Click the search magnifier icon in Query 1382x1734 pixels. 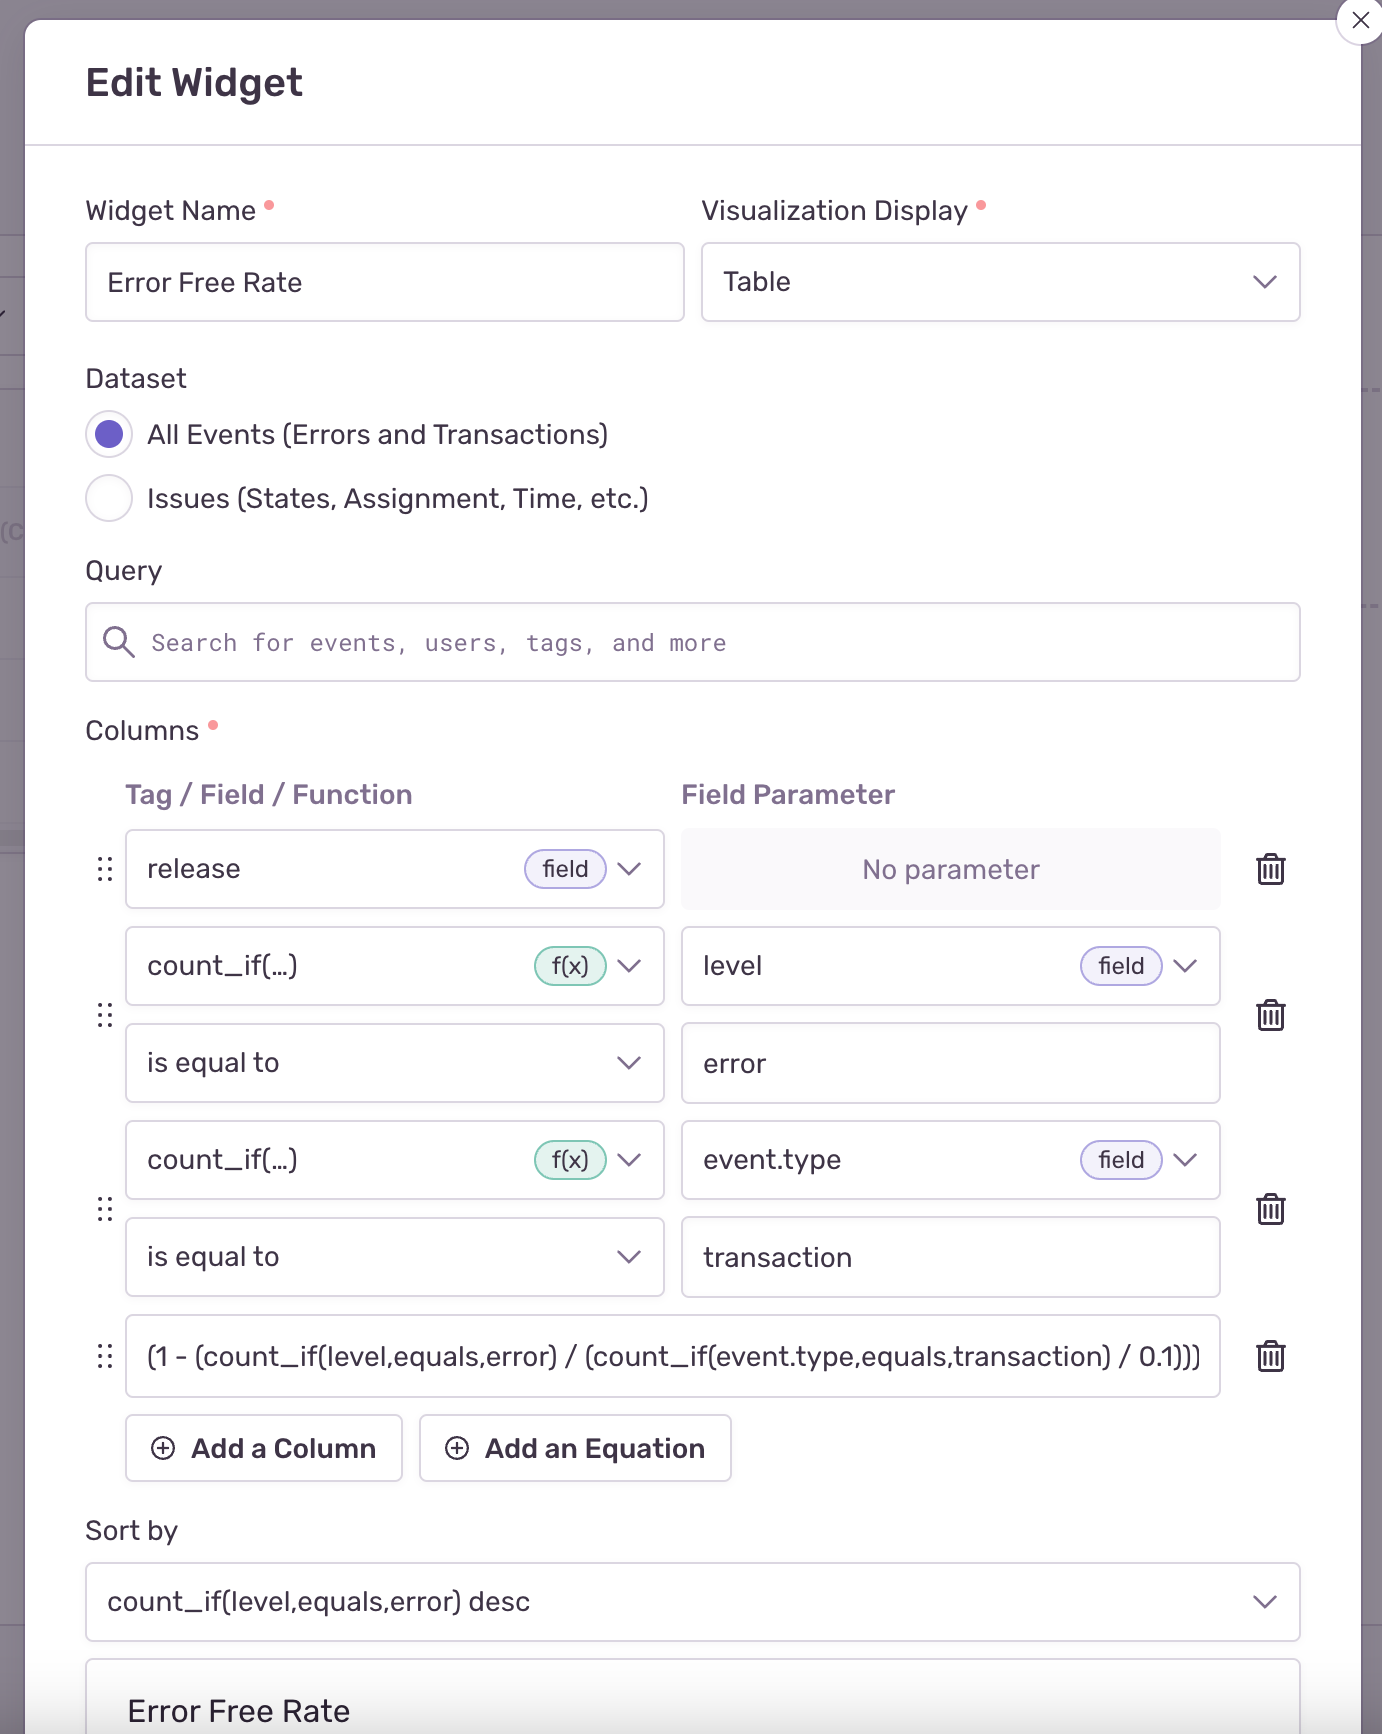[119, 642]
